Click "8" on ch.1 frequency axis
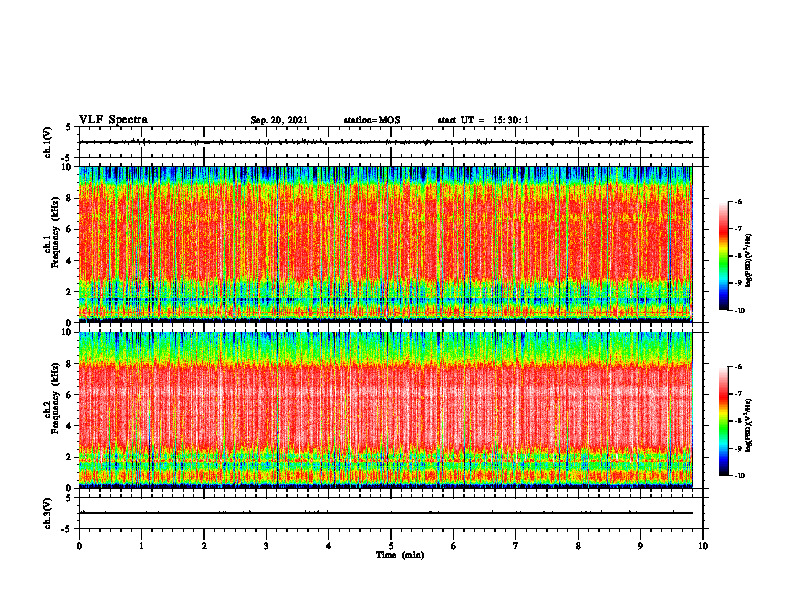This screenshot has width=792, height=612. click(x=70, y=198)
